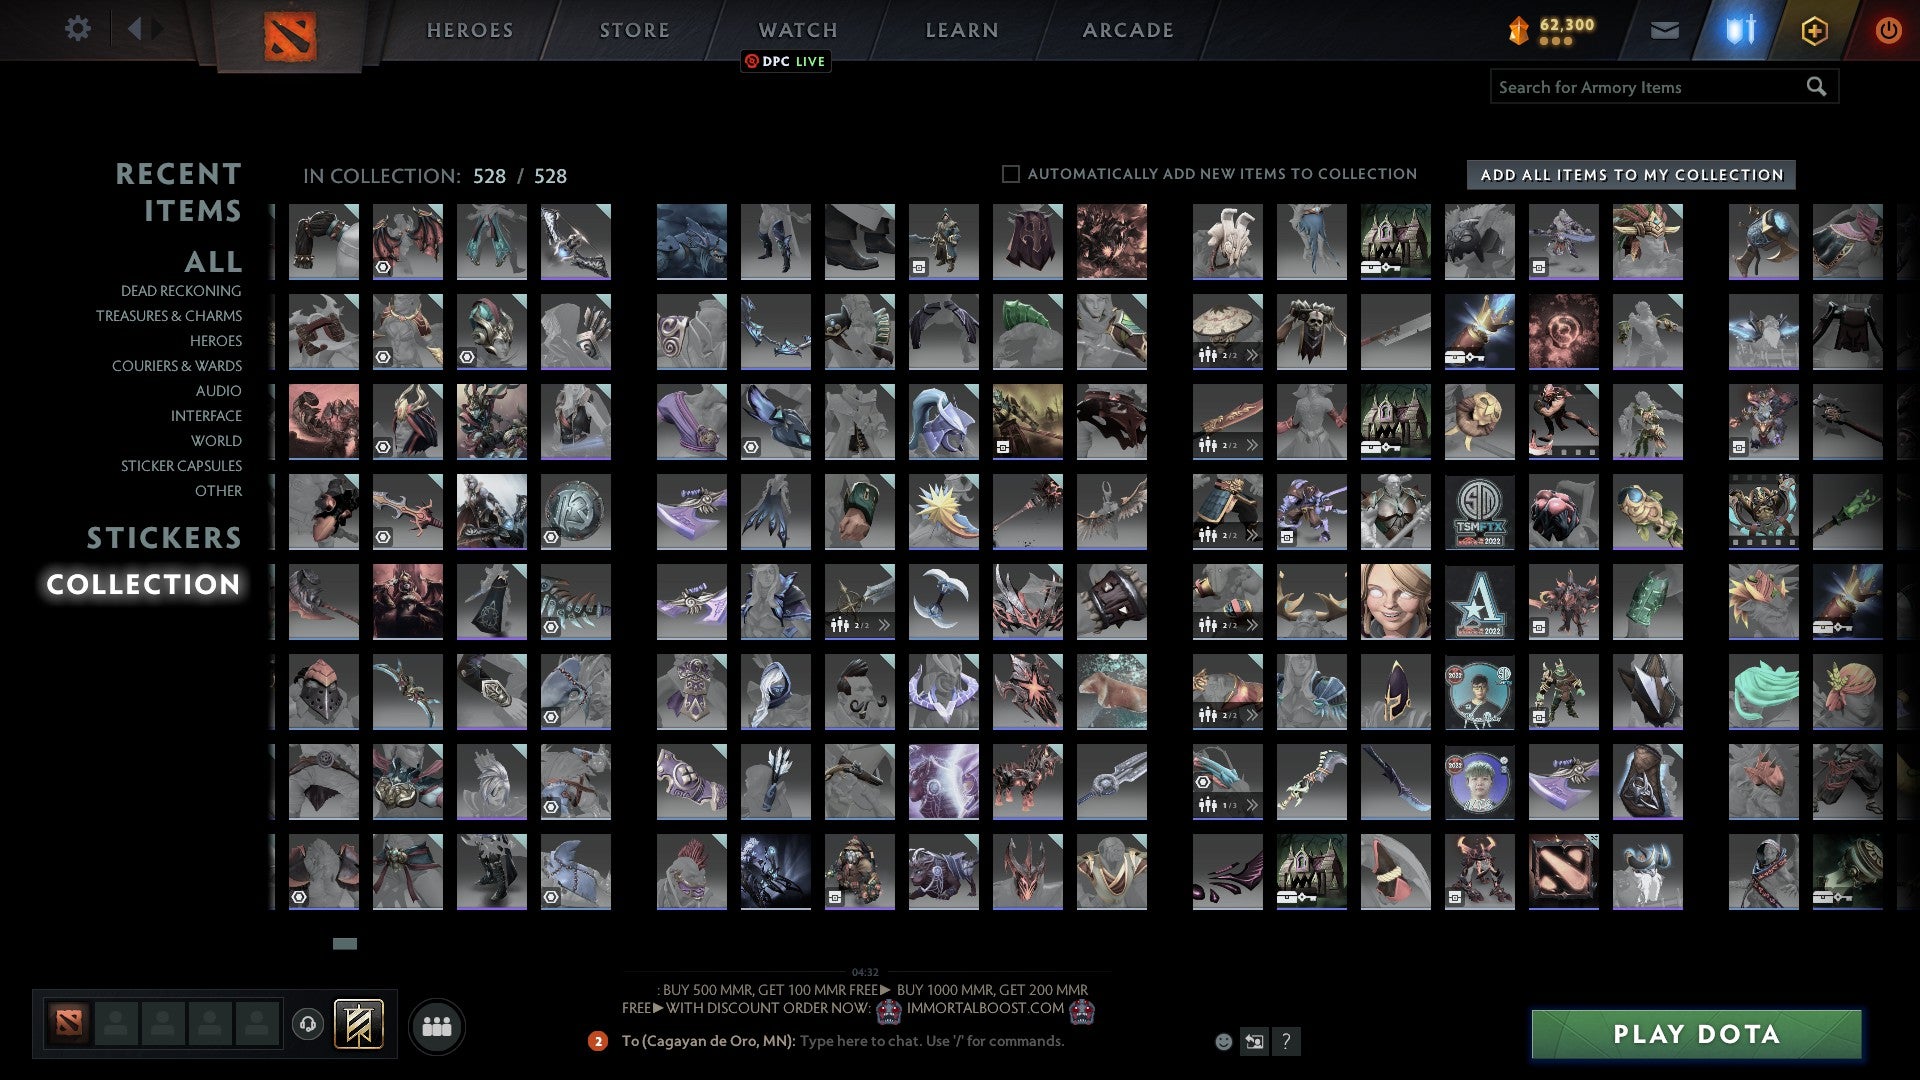
Task: Click the search magnifier icon
Action: tap(1816, 87)
